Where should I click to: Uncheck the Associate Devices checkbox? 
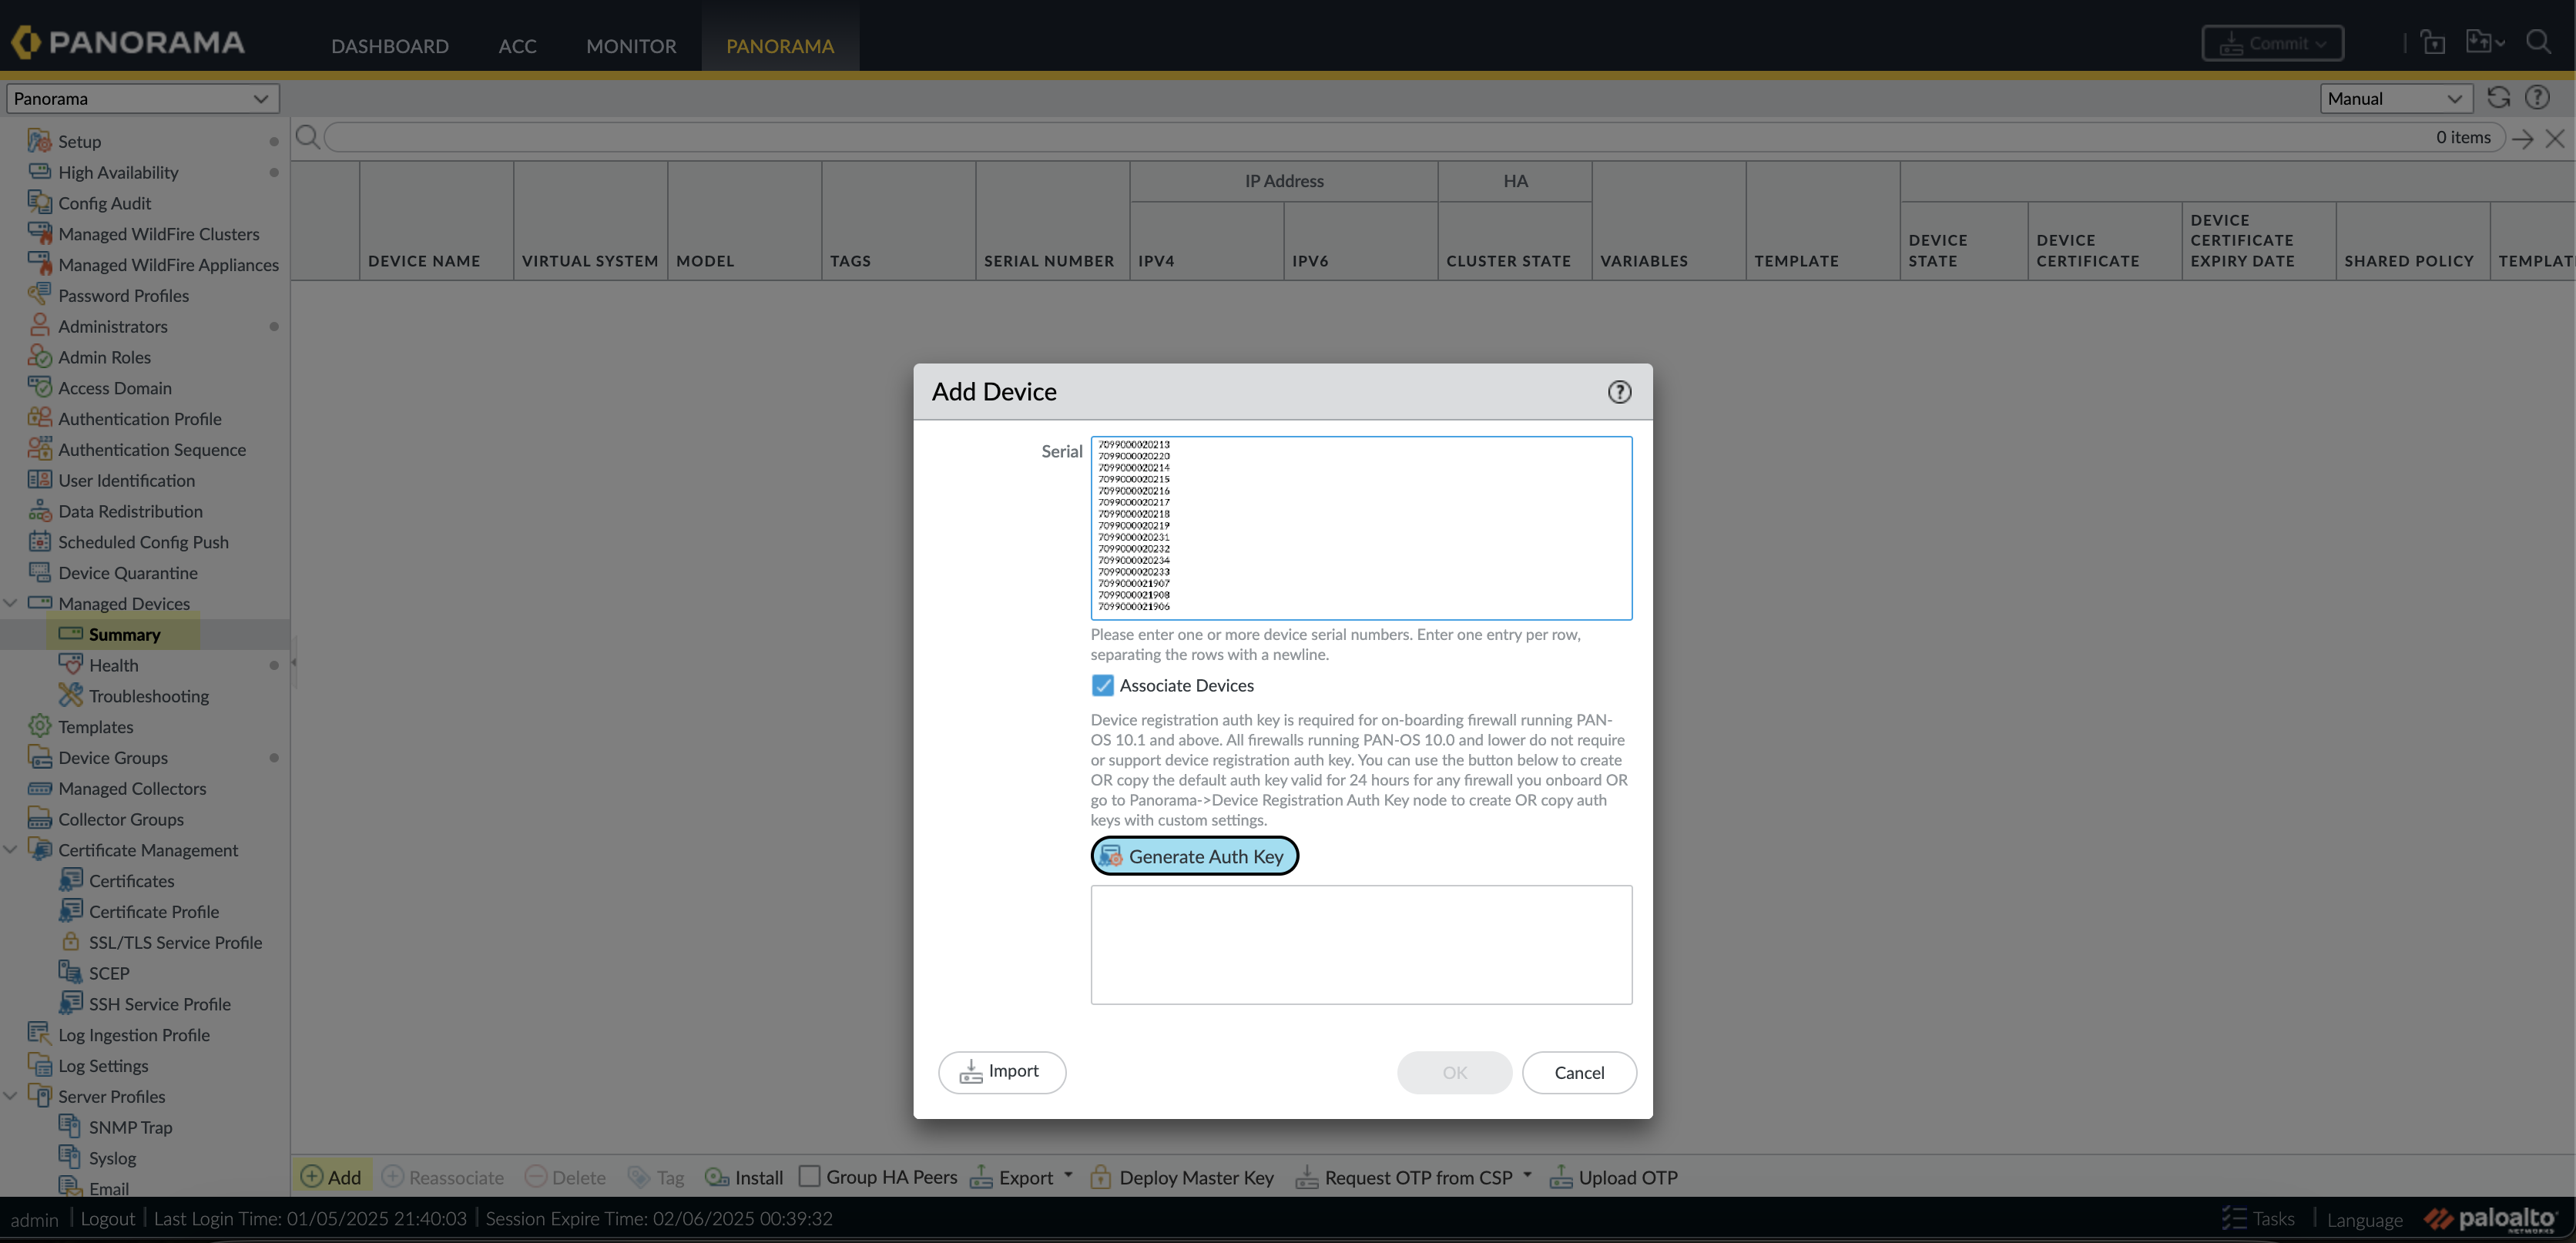click(1102, 685)
